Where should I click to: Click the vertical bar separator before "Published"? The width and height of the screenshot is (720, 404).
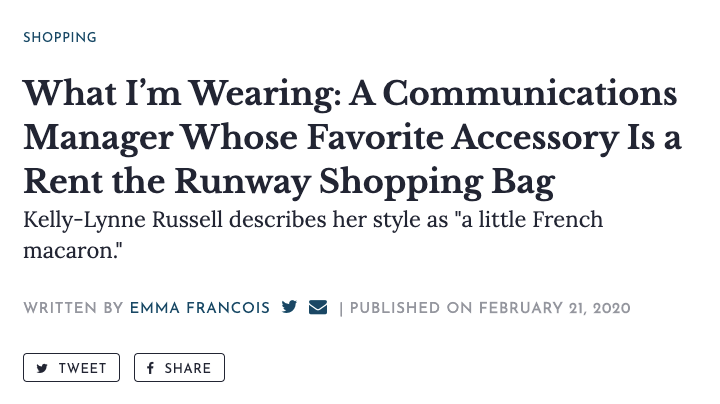click(x=341, y=308)
